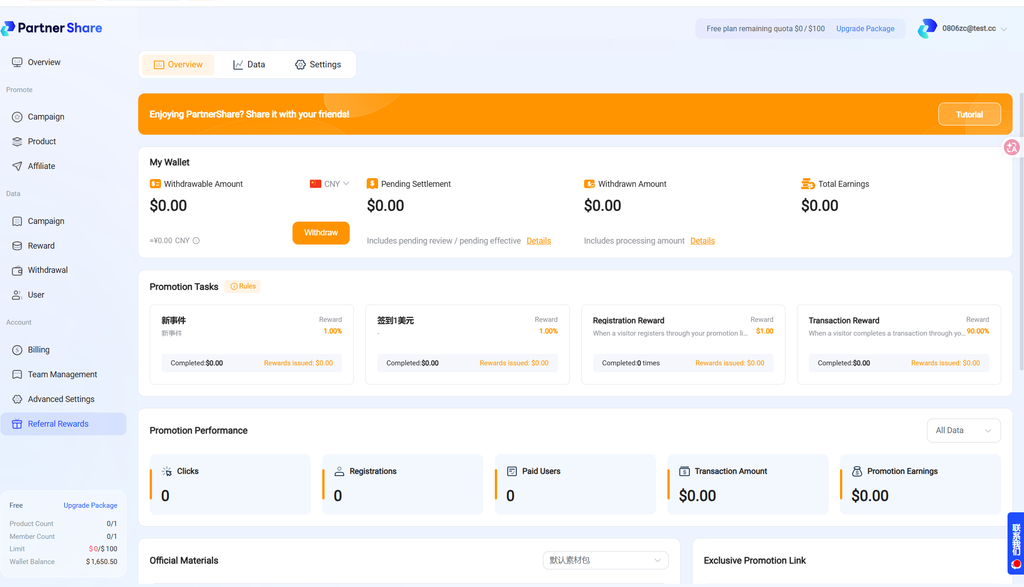Select the Transaction Reward task card
This screenshot has height=587, width=1024.
point(899,344)
